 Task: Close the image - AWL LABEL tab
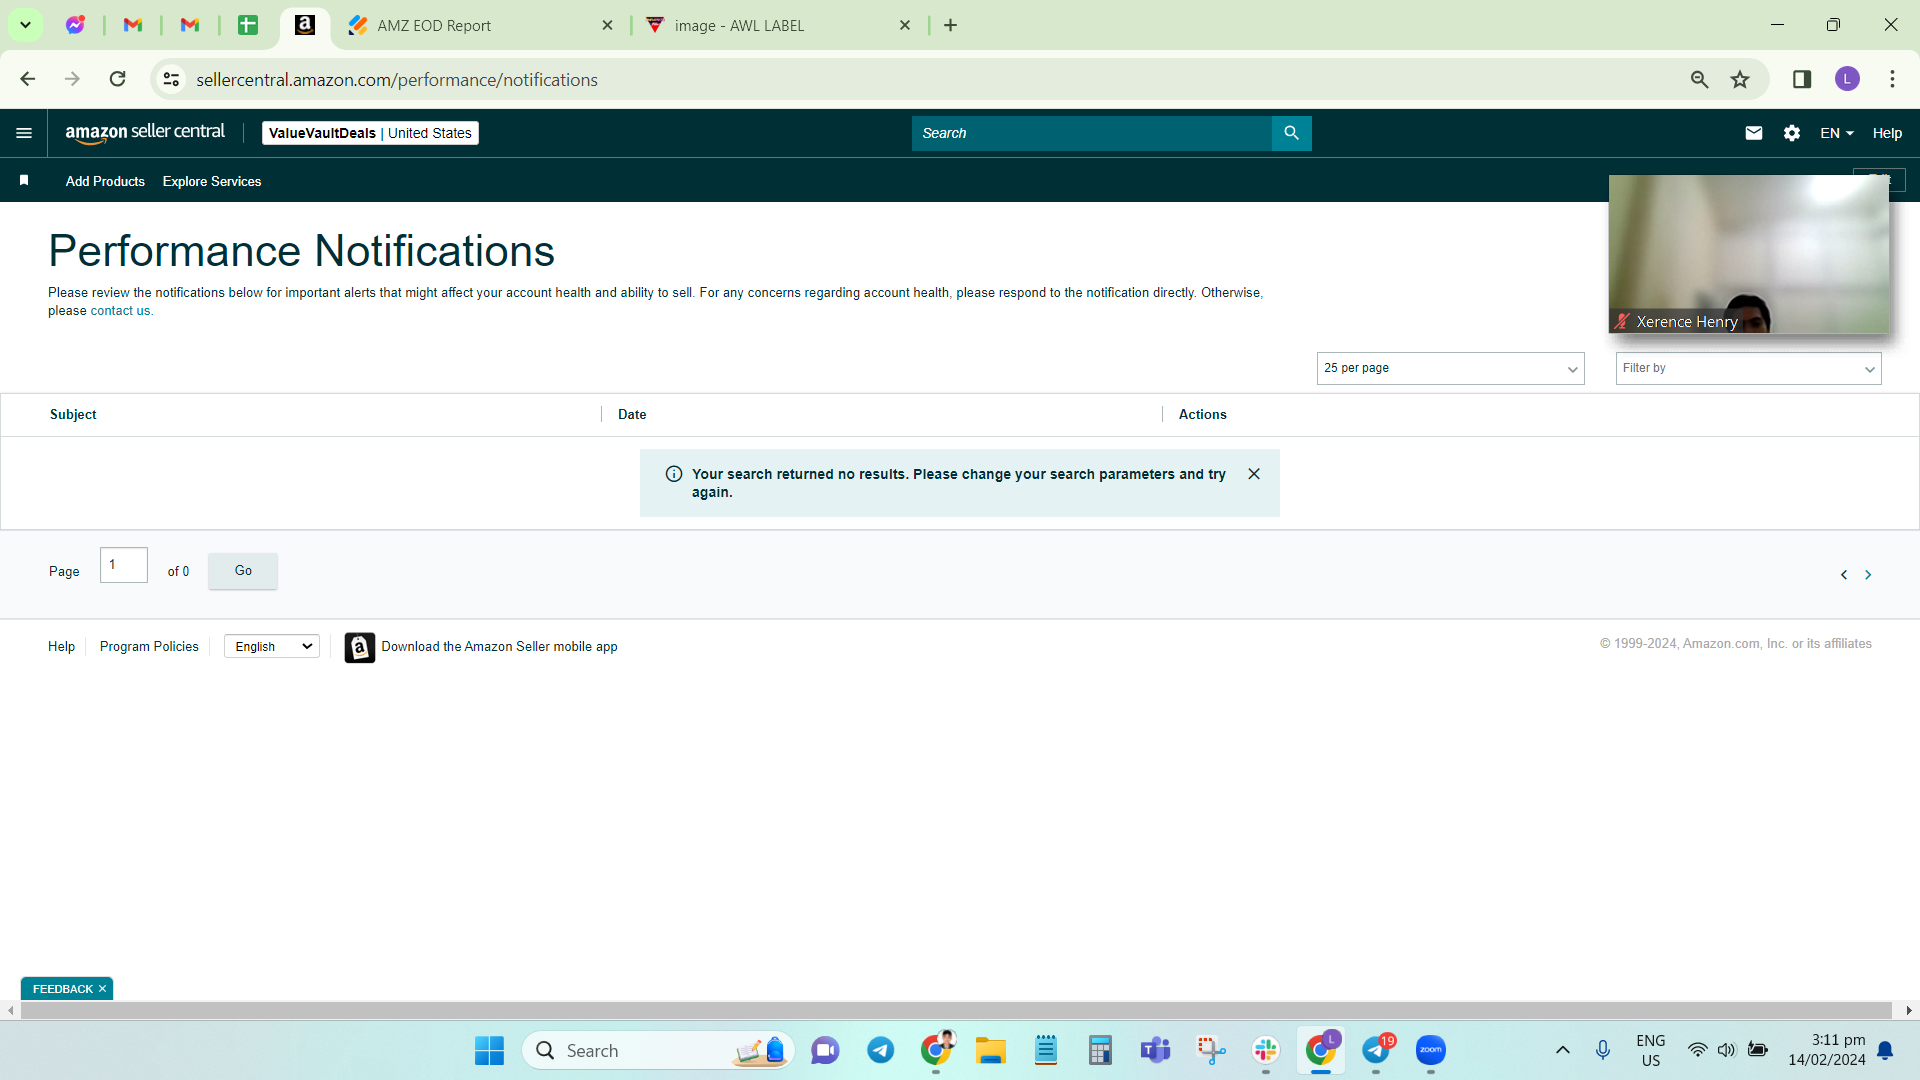point(905,25)
